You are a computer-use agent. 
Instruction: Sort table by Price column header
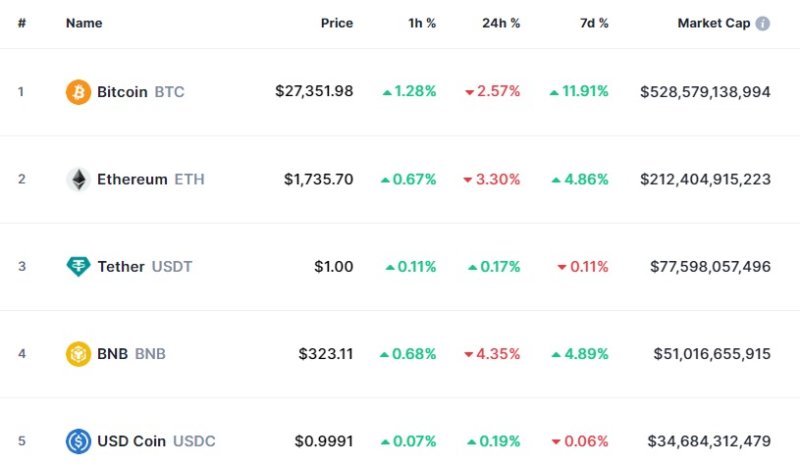click(x=336, y=23)
